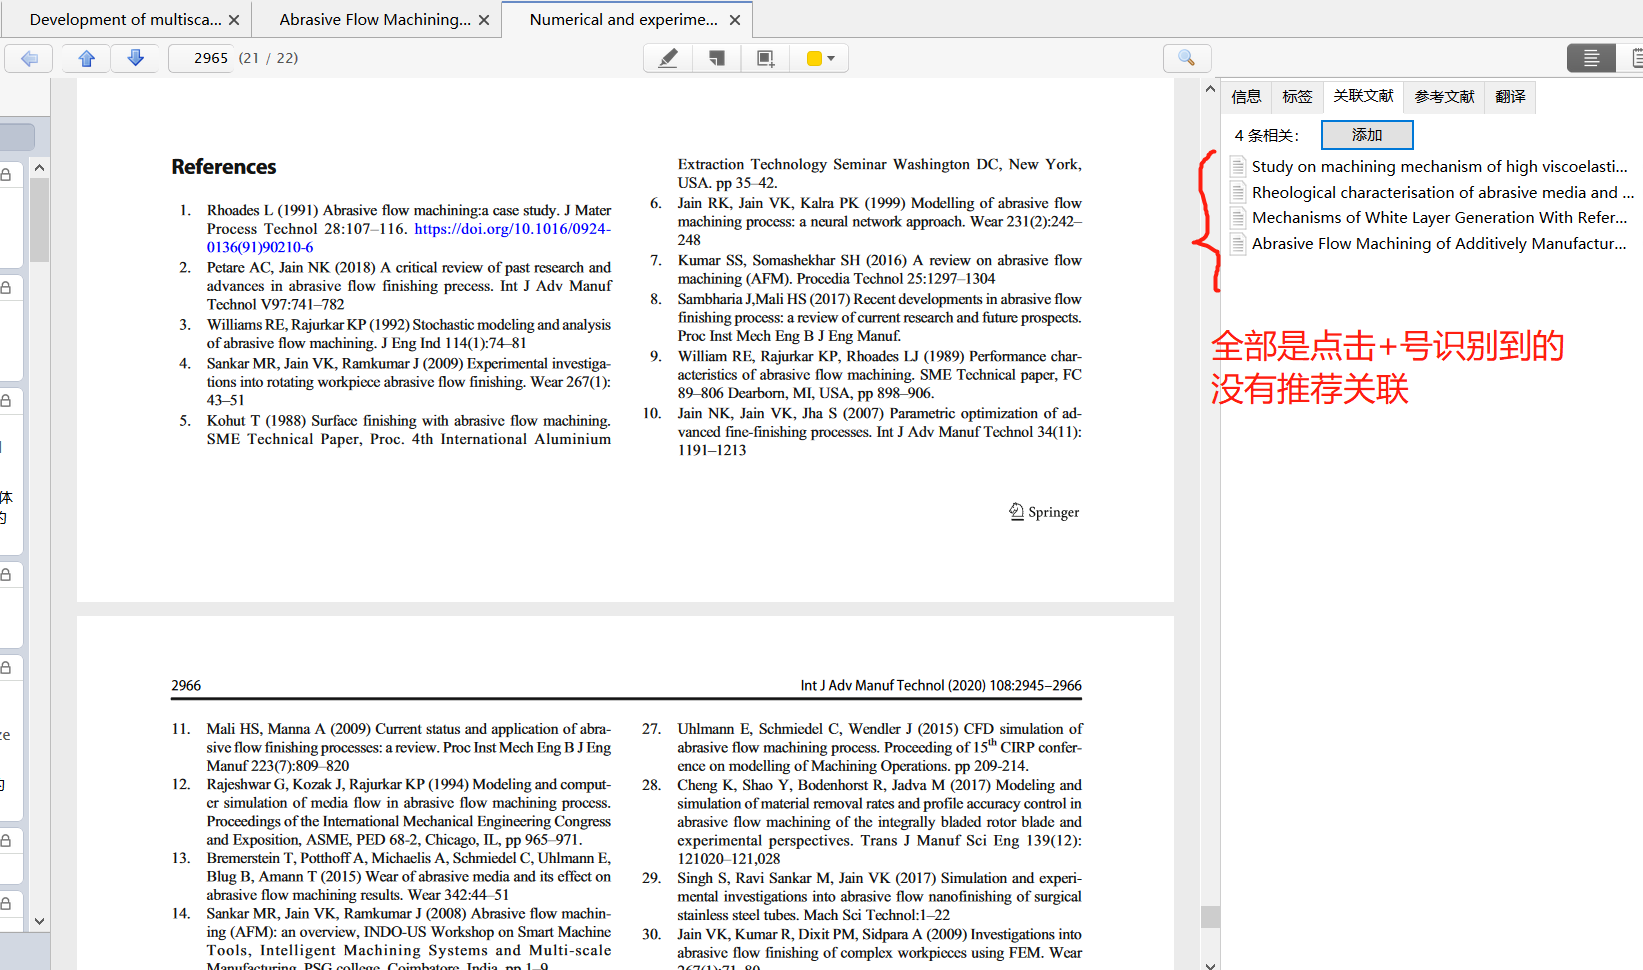The width and height of the screenshot is (1643, 970).
Task: Click document icon beside 'Abrasive Flow Machining of Additively'
Action: pyautogui.click(x=1238, y=243)
